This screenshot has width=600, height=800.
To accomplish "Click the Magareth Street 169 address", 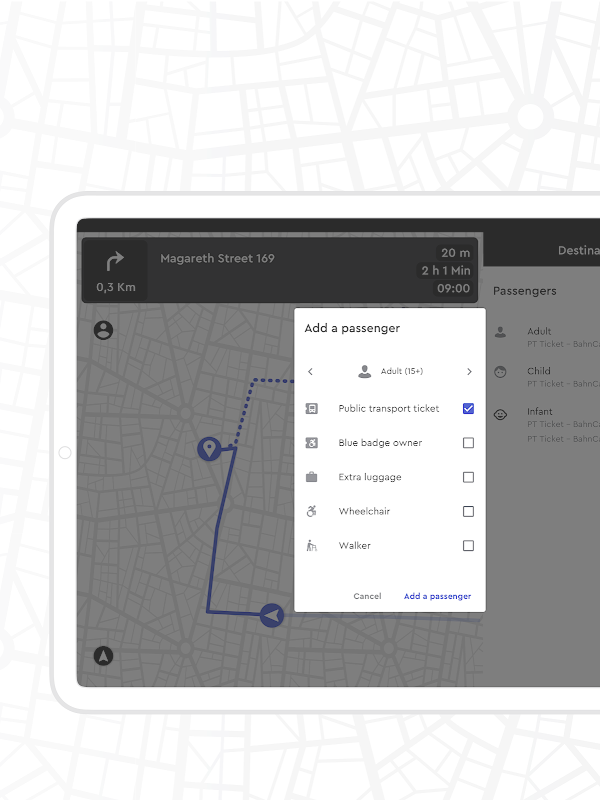I will click(x=217, y=258).
